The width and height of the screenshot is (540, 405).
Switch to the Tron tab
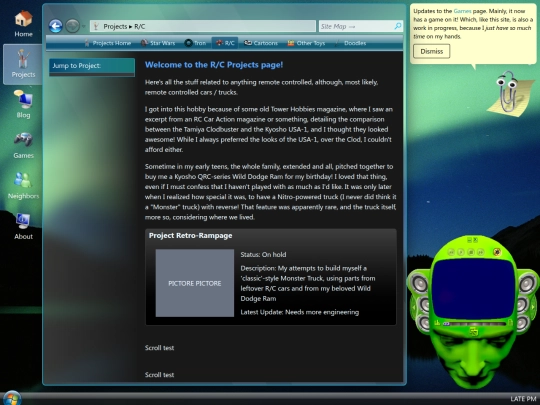[195, 43]
